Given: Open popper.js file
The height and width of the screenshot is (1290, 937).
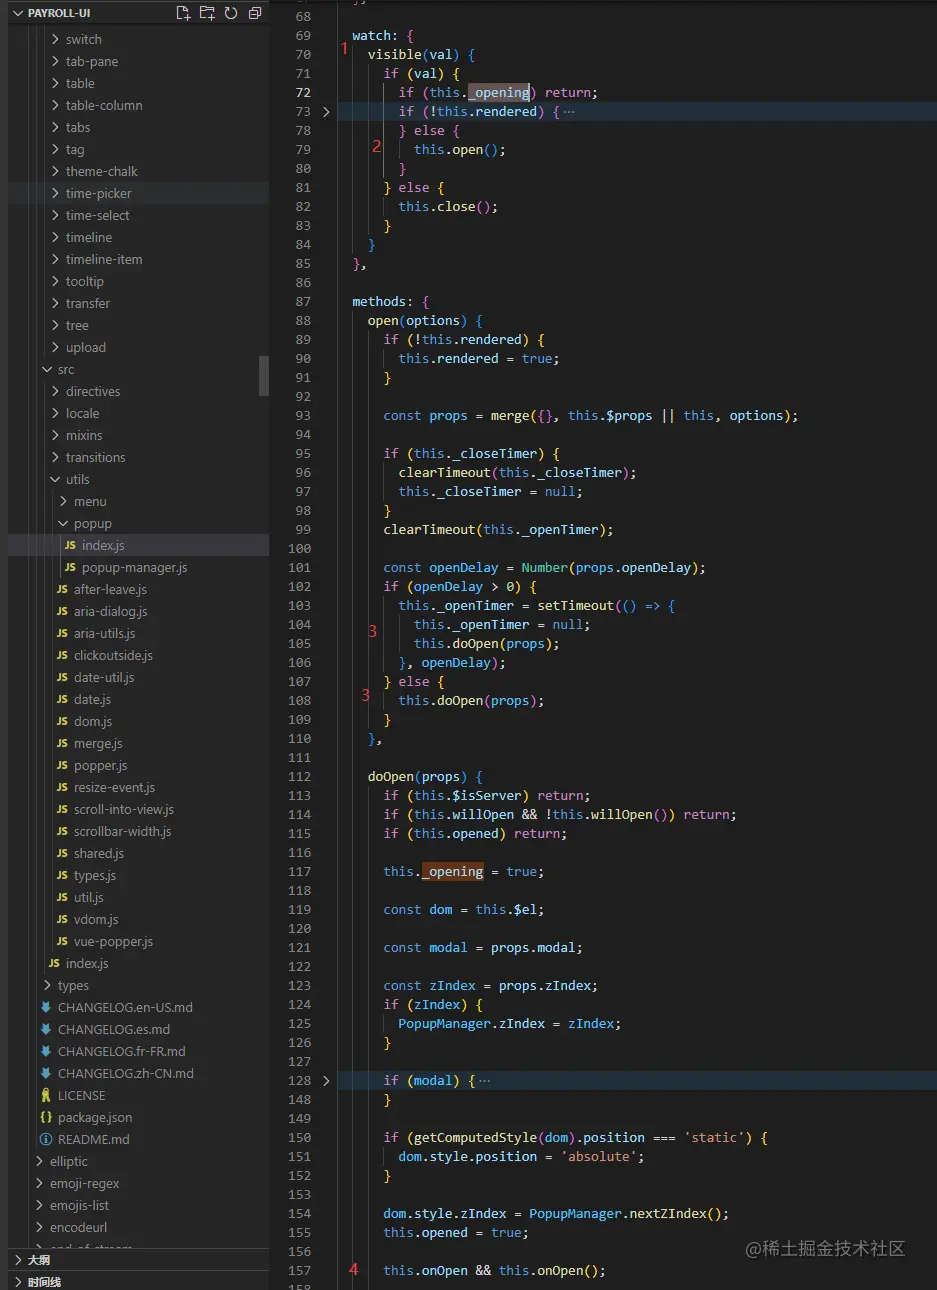Looking at the screenshot, I should [101, 765].
